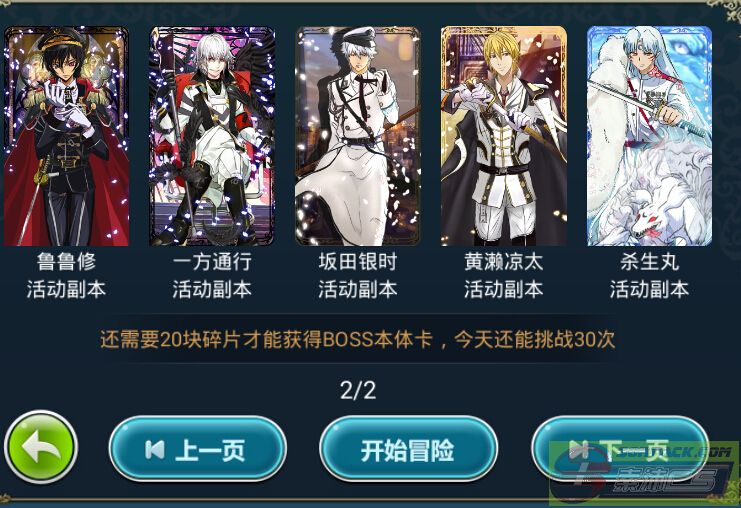
Task: Click the fragment requirement message text
Action: 358,339
